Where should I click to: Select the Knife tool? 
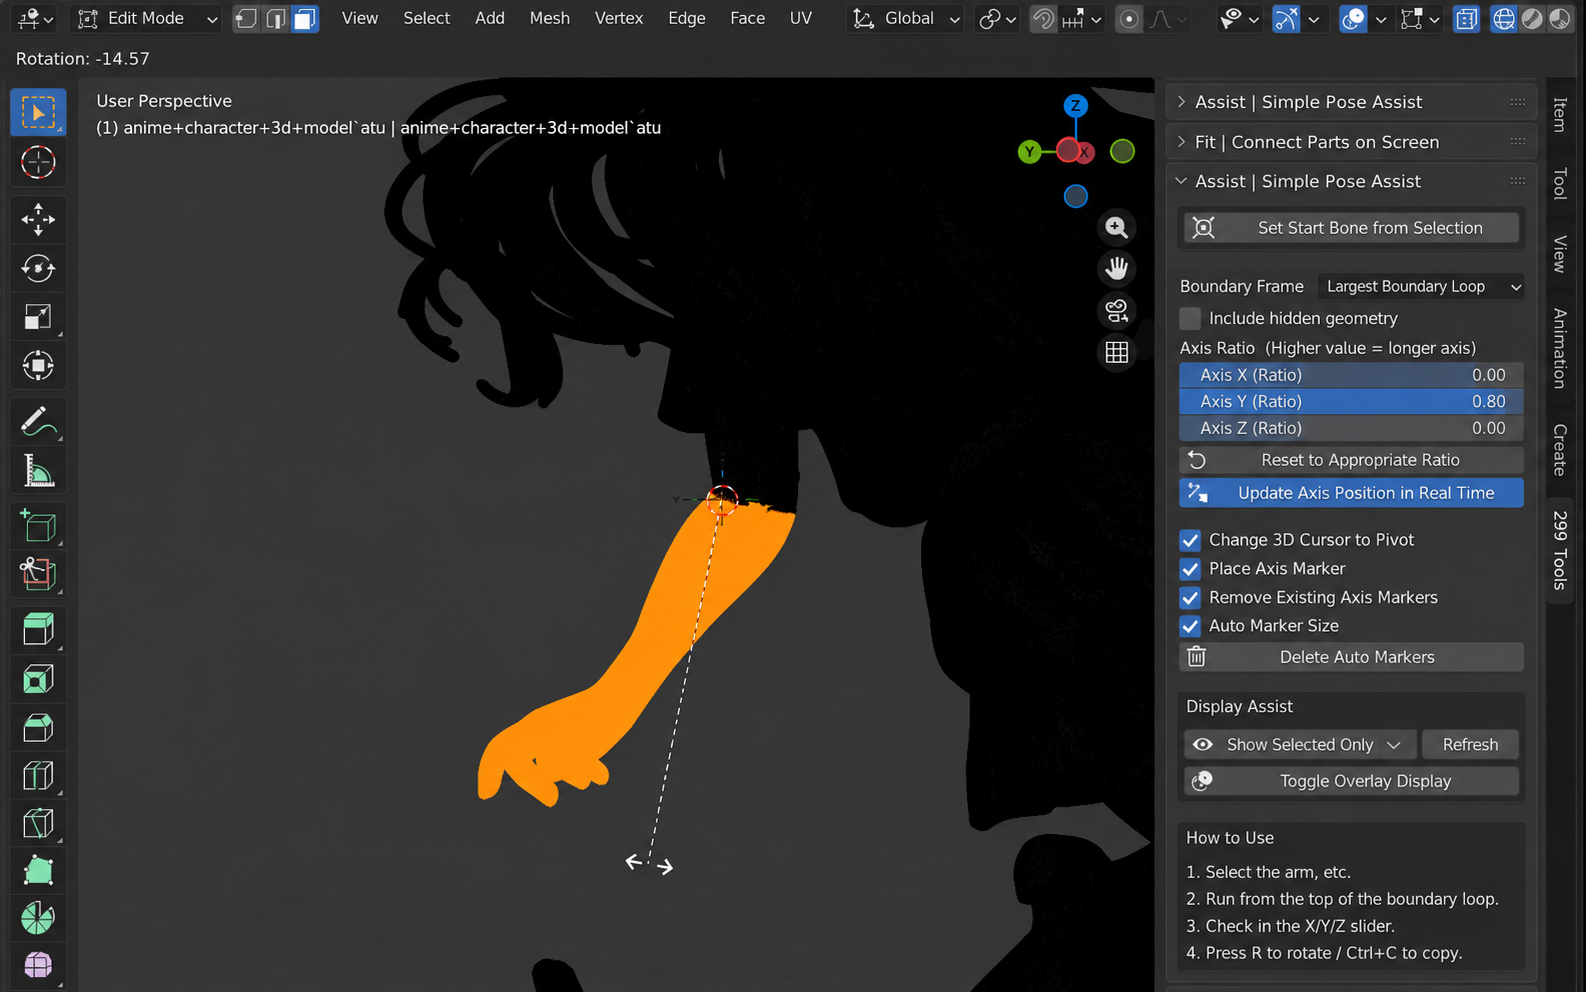coord(38,824)
